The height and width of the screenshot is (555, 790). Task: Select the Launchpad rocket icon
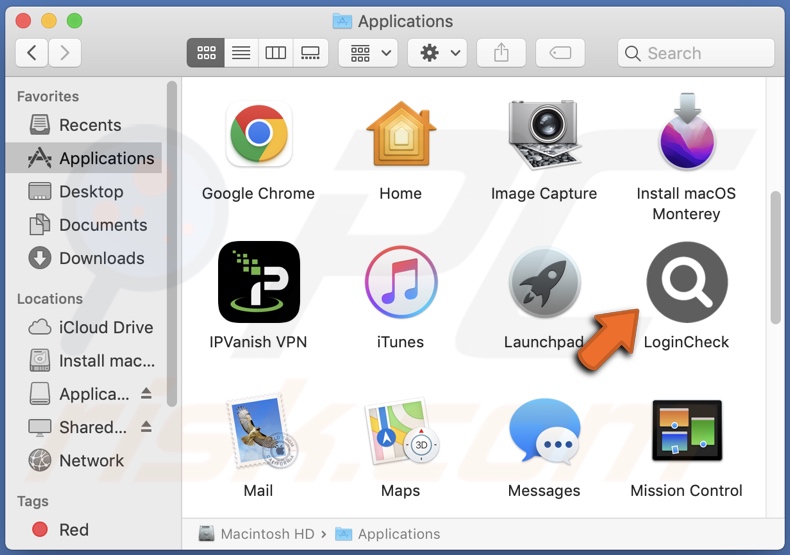pos(544,282)
